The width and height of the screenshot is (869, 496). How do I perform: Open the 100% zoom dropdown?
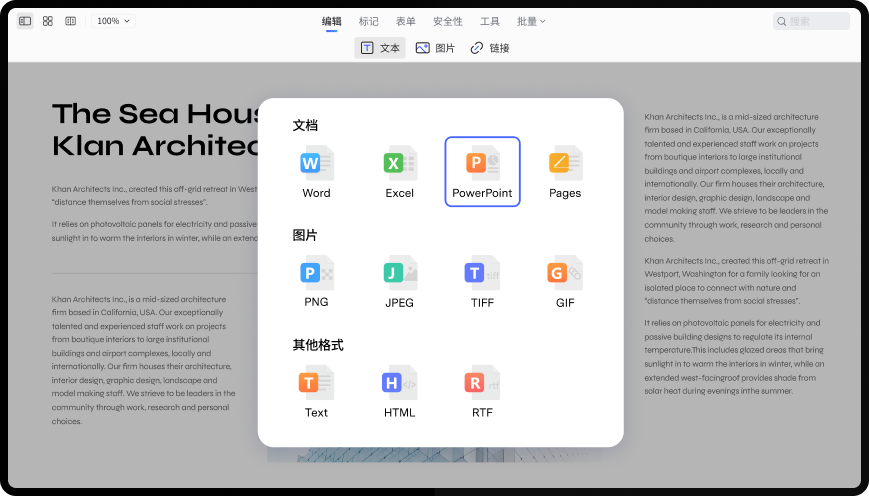coord(113,21)
